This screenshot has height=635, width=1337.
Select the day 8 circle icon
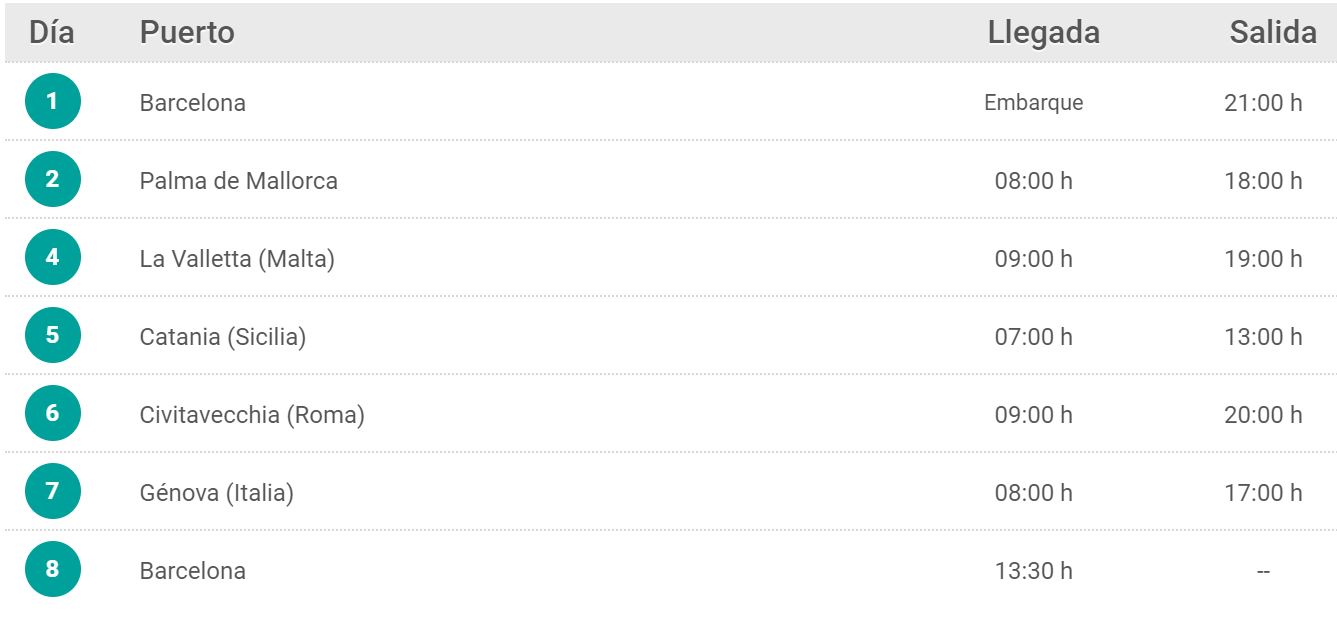tap(53, 569)
